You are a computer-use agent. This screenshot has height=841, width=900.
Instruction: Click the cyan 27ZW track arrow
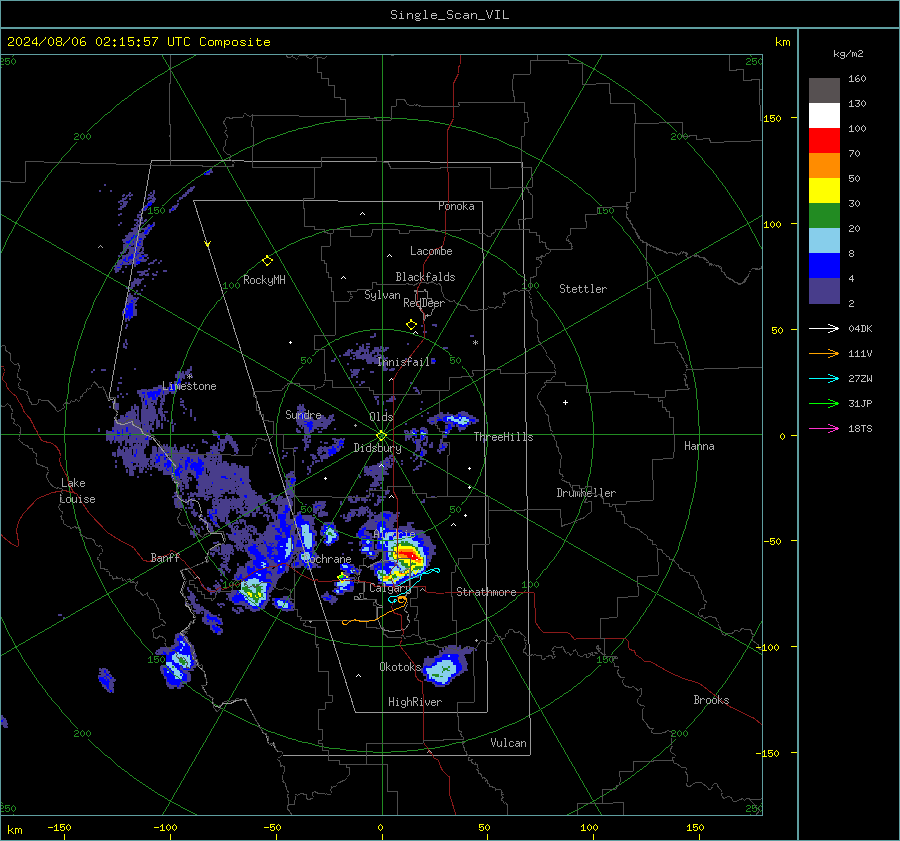[824, 378]
